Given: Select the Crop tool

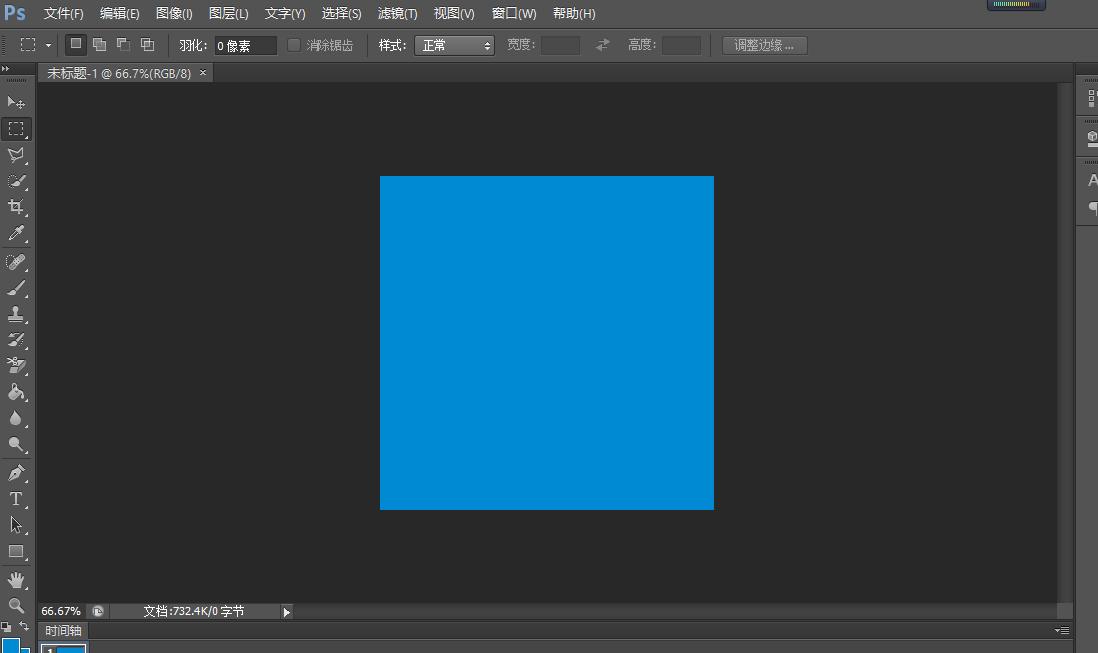Looking at the screenshot, I should click(15, 208).
